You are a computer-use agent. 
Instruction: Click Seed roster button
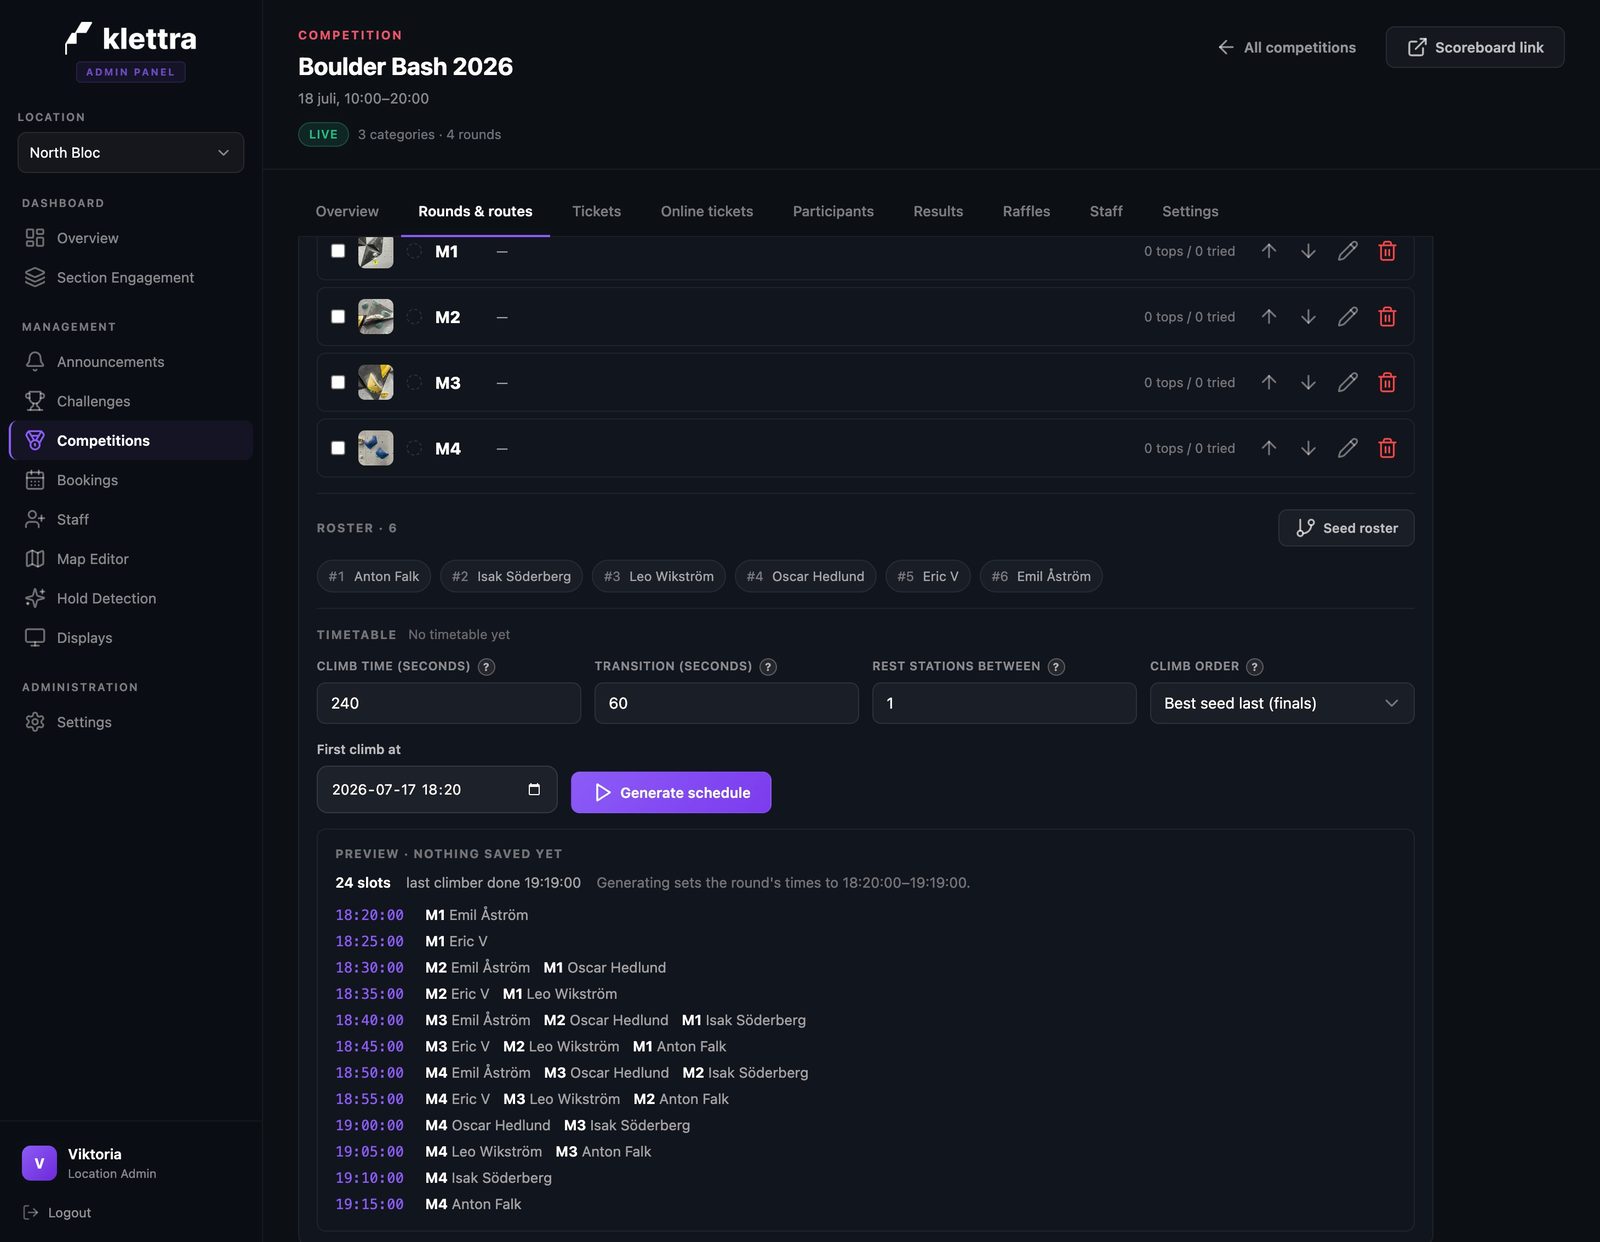(1346, 528)
